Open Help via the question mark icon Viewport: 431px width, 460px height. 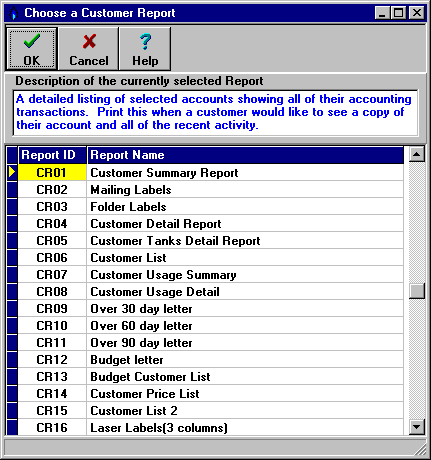[x=145, y=49]
